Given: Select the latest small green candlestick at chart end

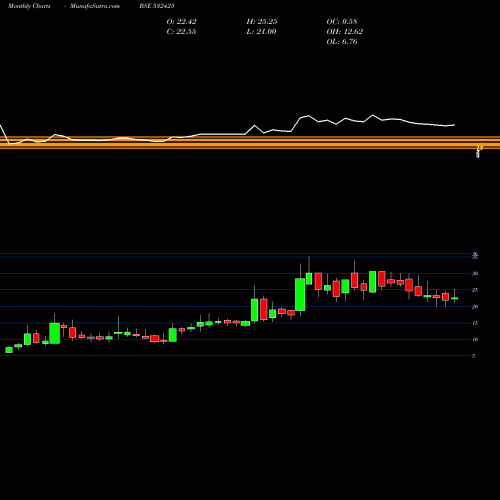Looking at the screenshot, I should (x=454, y=298).
